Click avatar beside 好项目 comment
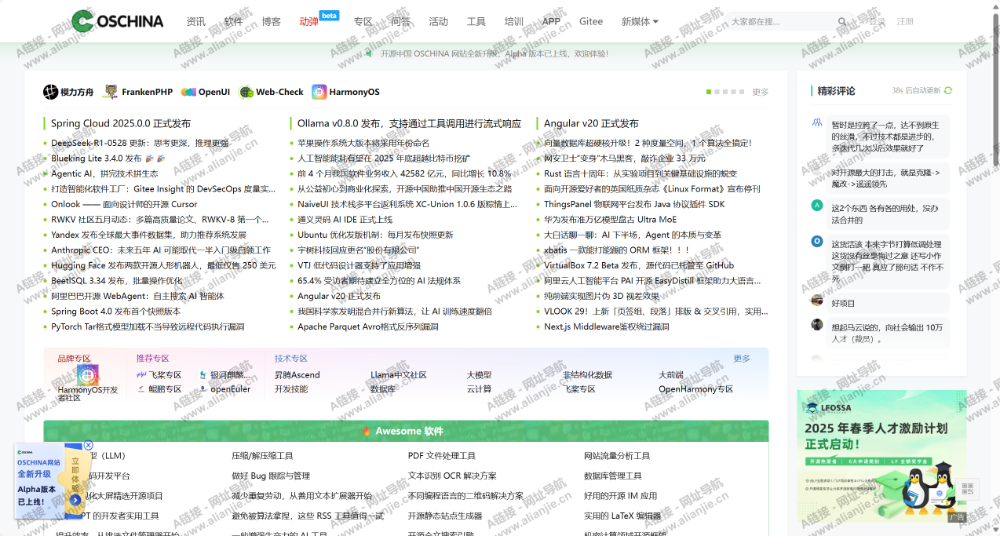Image resolution: width=1000 pixels, height=536 pixels. [817, 300]
